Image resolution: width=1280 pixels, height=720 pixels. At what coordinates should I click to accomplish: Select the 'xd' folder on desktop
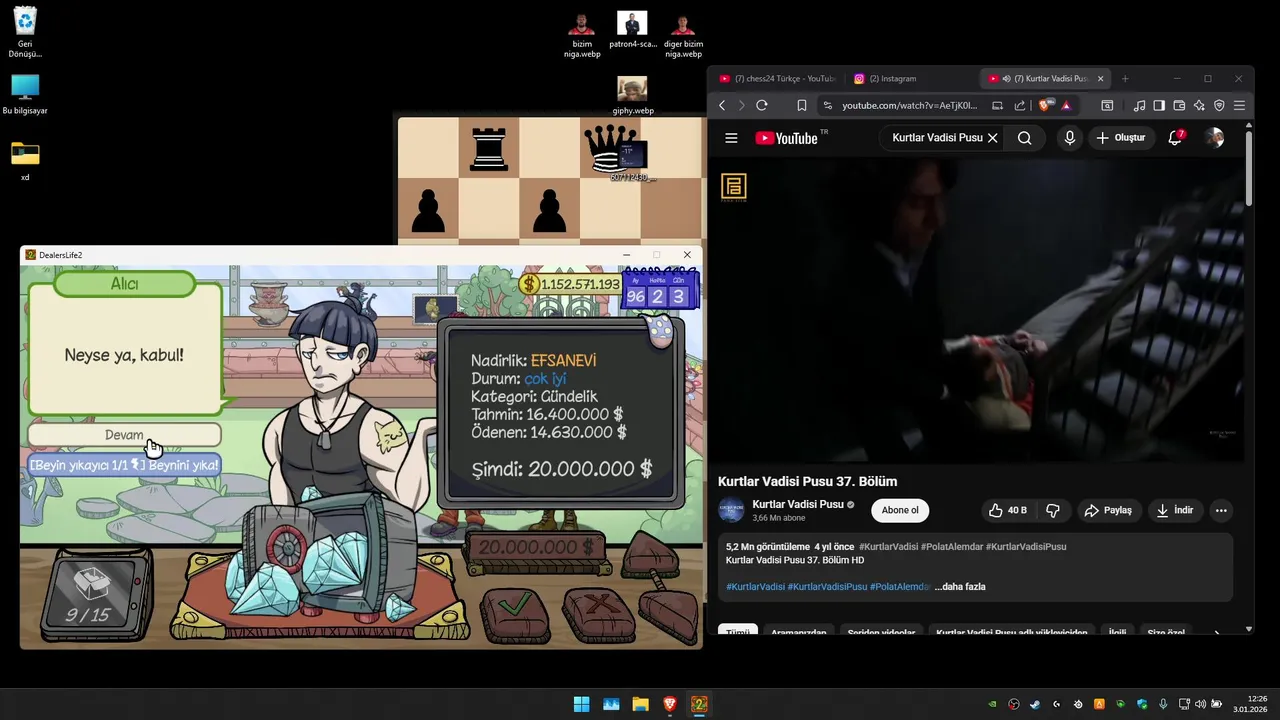point(25,160)
